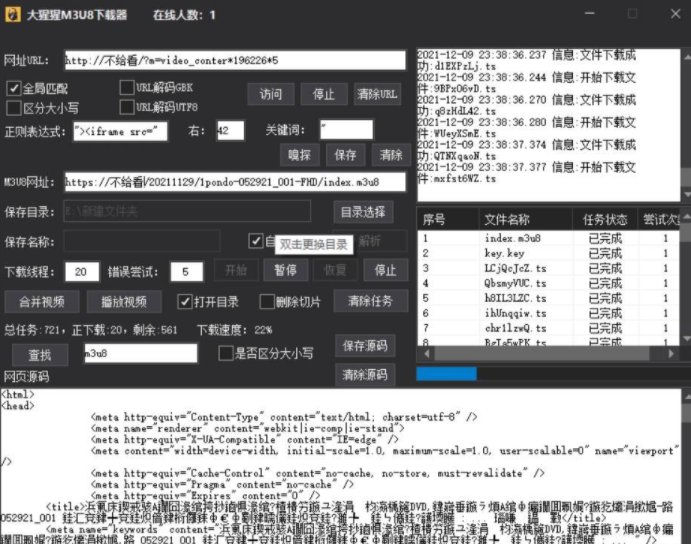Click the 暂停 download button
Image resolution: width=691 pixels, height=544 pixels.
click(x=285, y=271)
